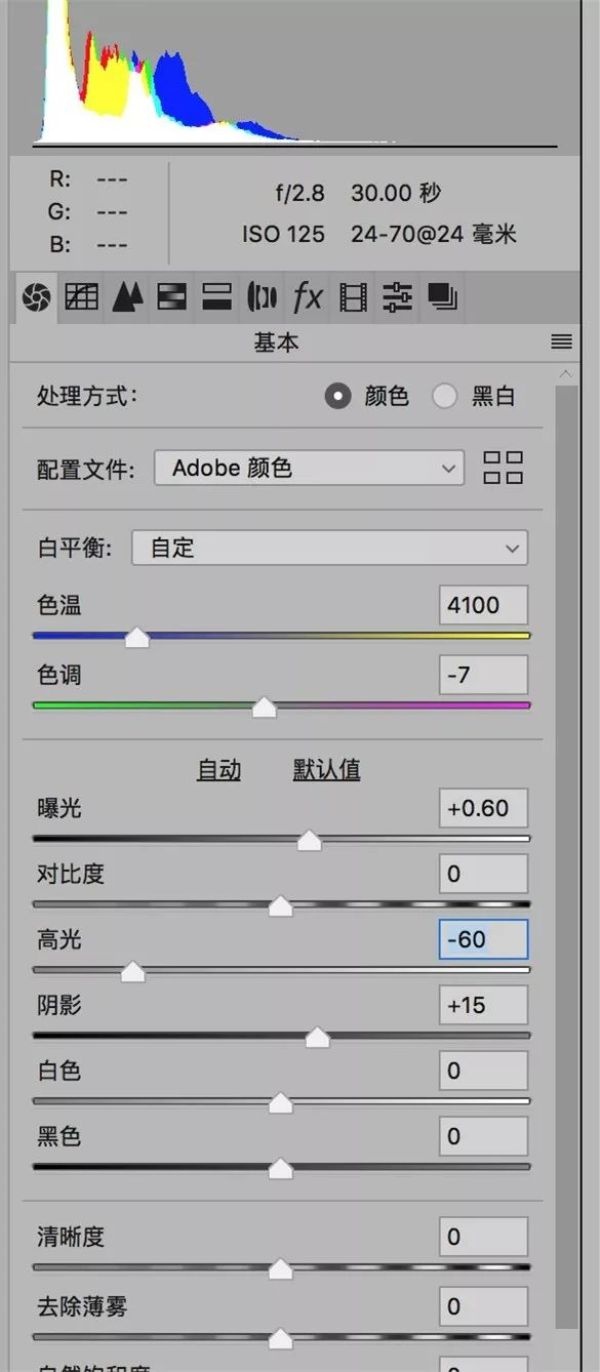Browse profiles with the grid icon
Screen dimensions: 600x1372
(503, 467)
